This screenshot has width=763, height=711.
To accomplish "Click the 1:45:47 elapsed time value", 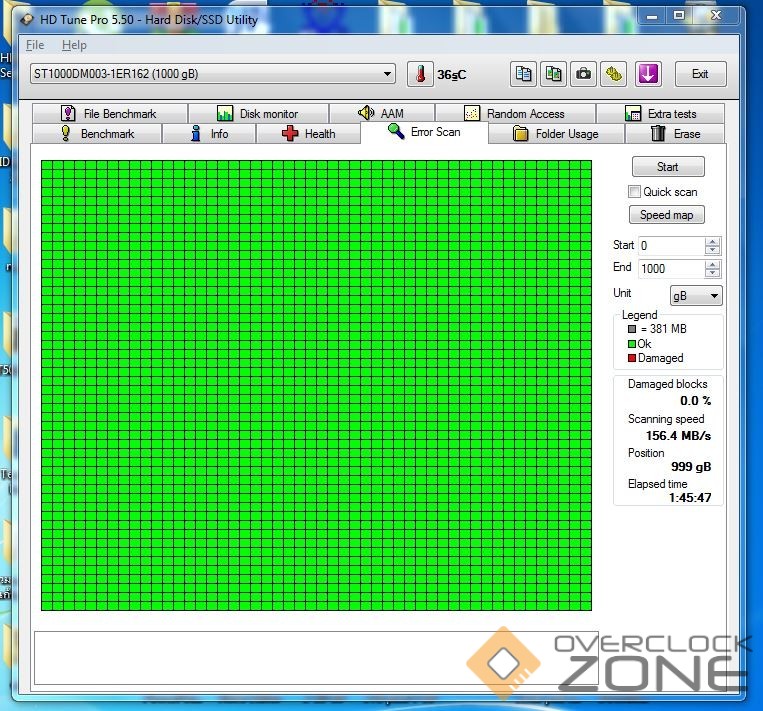I will point(690,497).
